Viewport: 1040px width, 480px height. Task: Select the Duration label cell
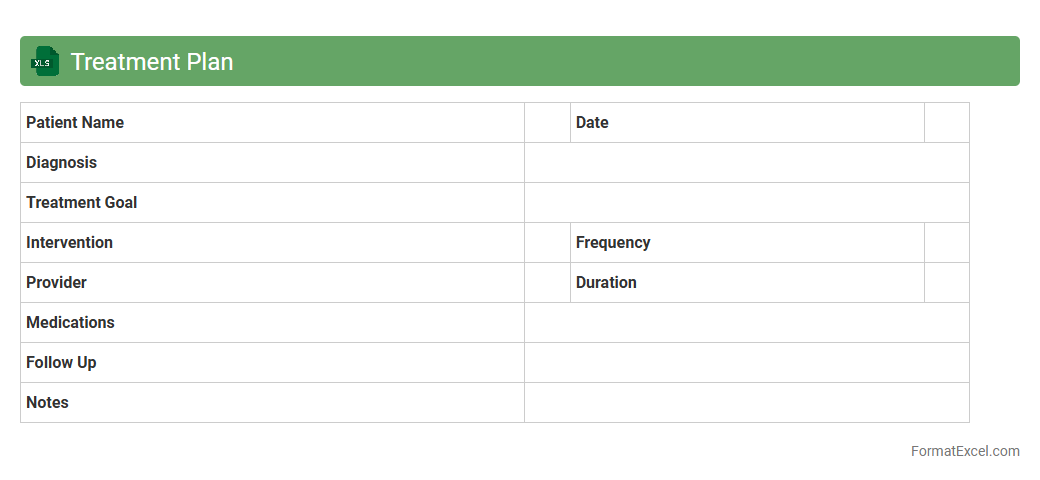point(747,283)
